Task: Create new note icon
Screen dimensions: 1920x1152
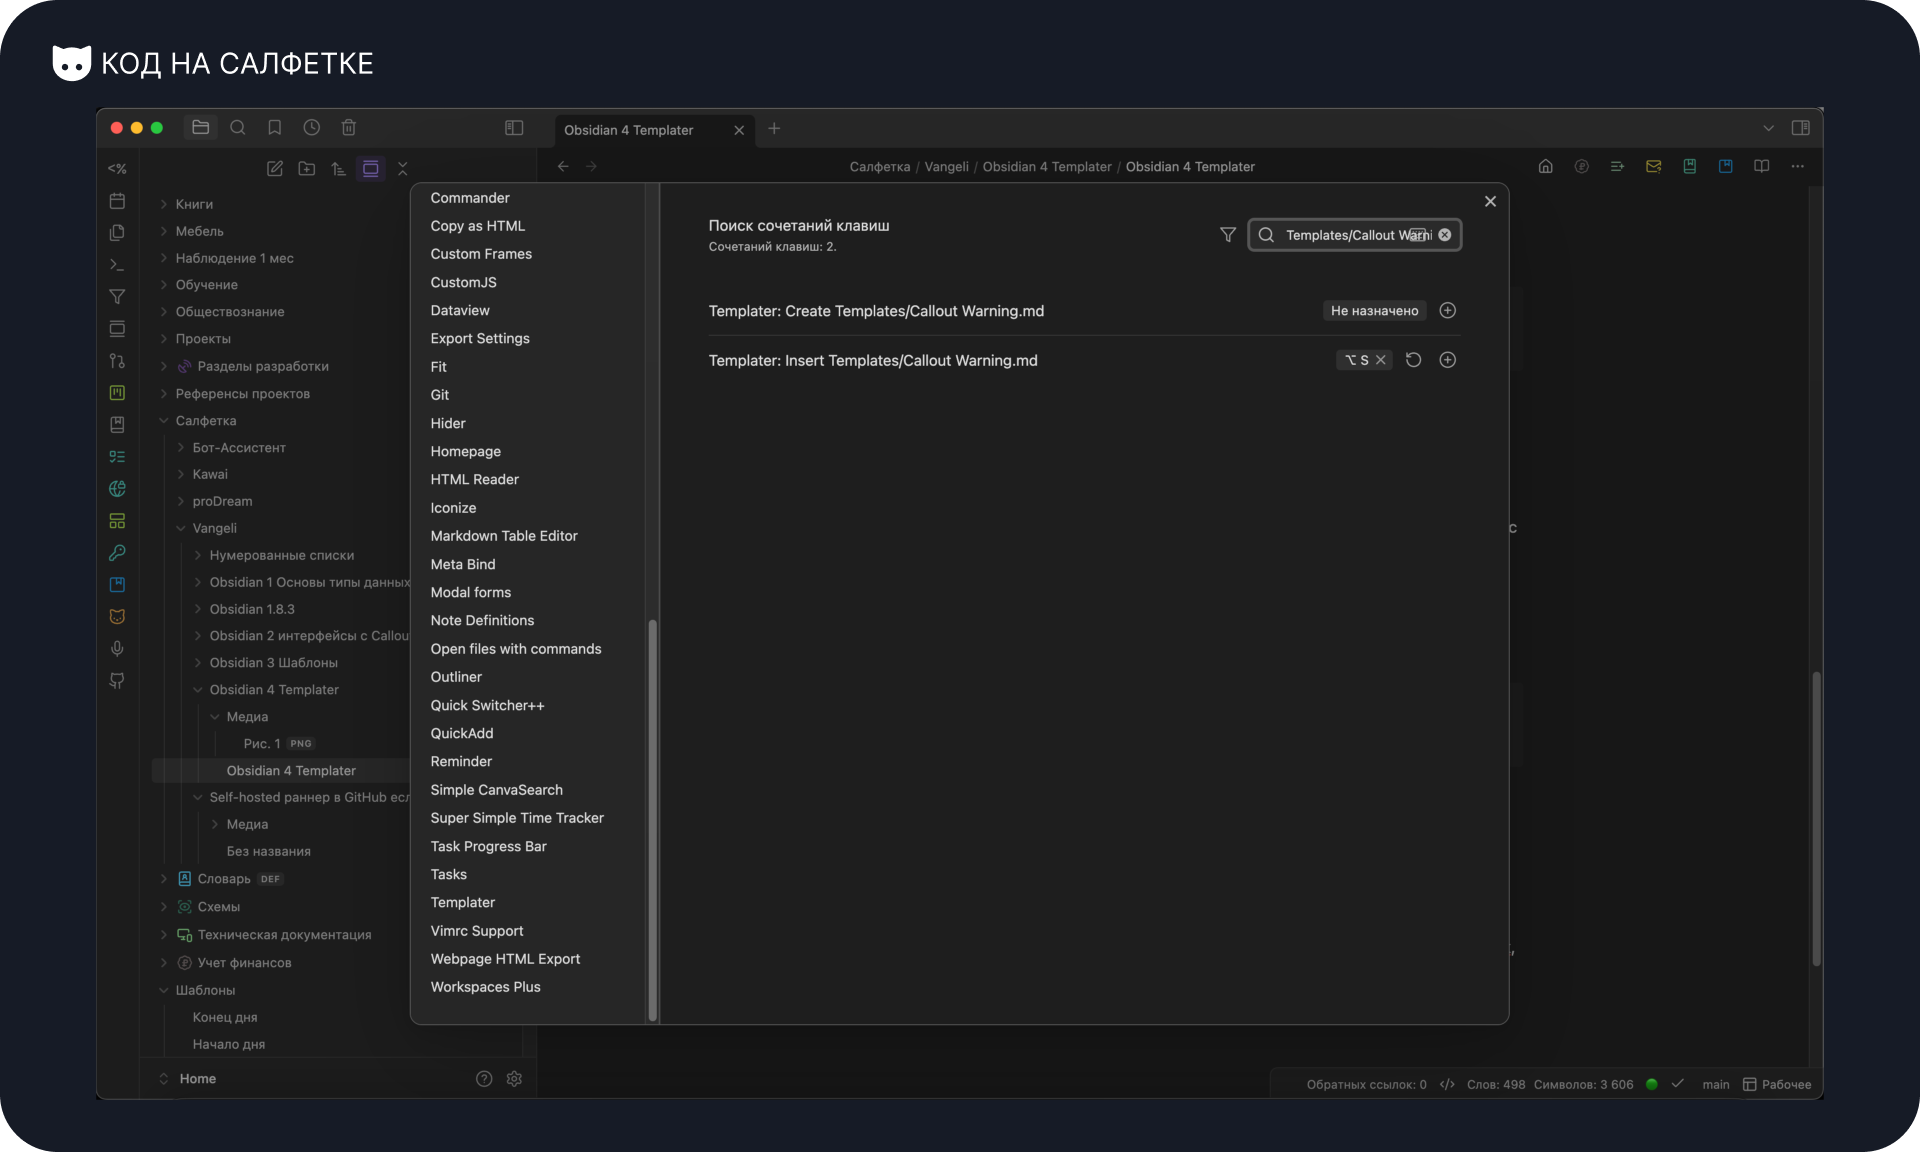Action: click(275, 169)
